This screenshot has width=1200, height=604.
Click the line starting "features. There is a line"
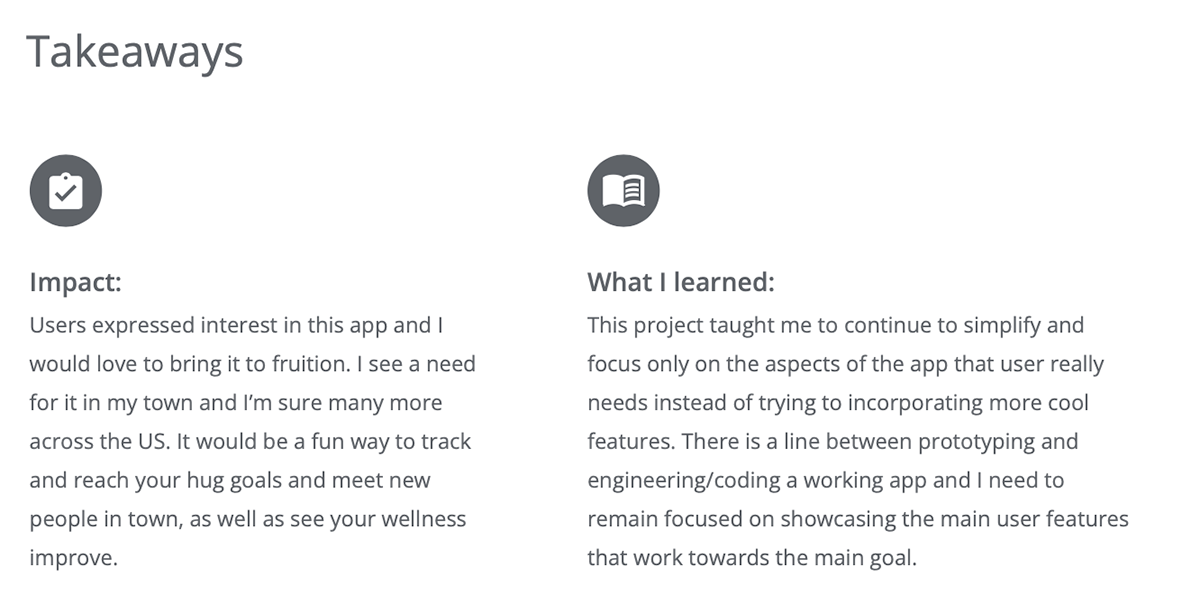click(x=833, y=442)
